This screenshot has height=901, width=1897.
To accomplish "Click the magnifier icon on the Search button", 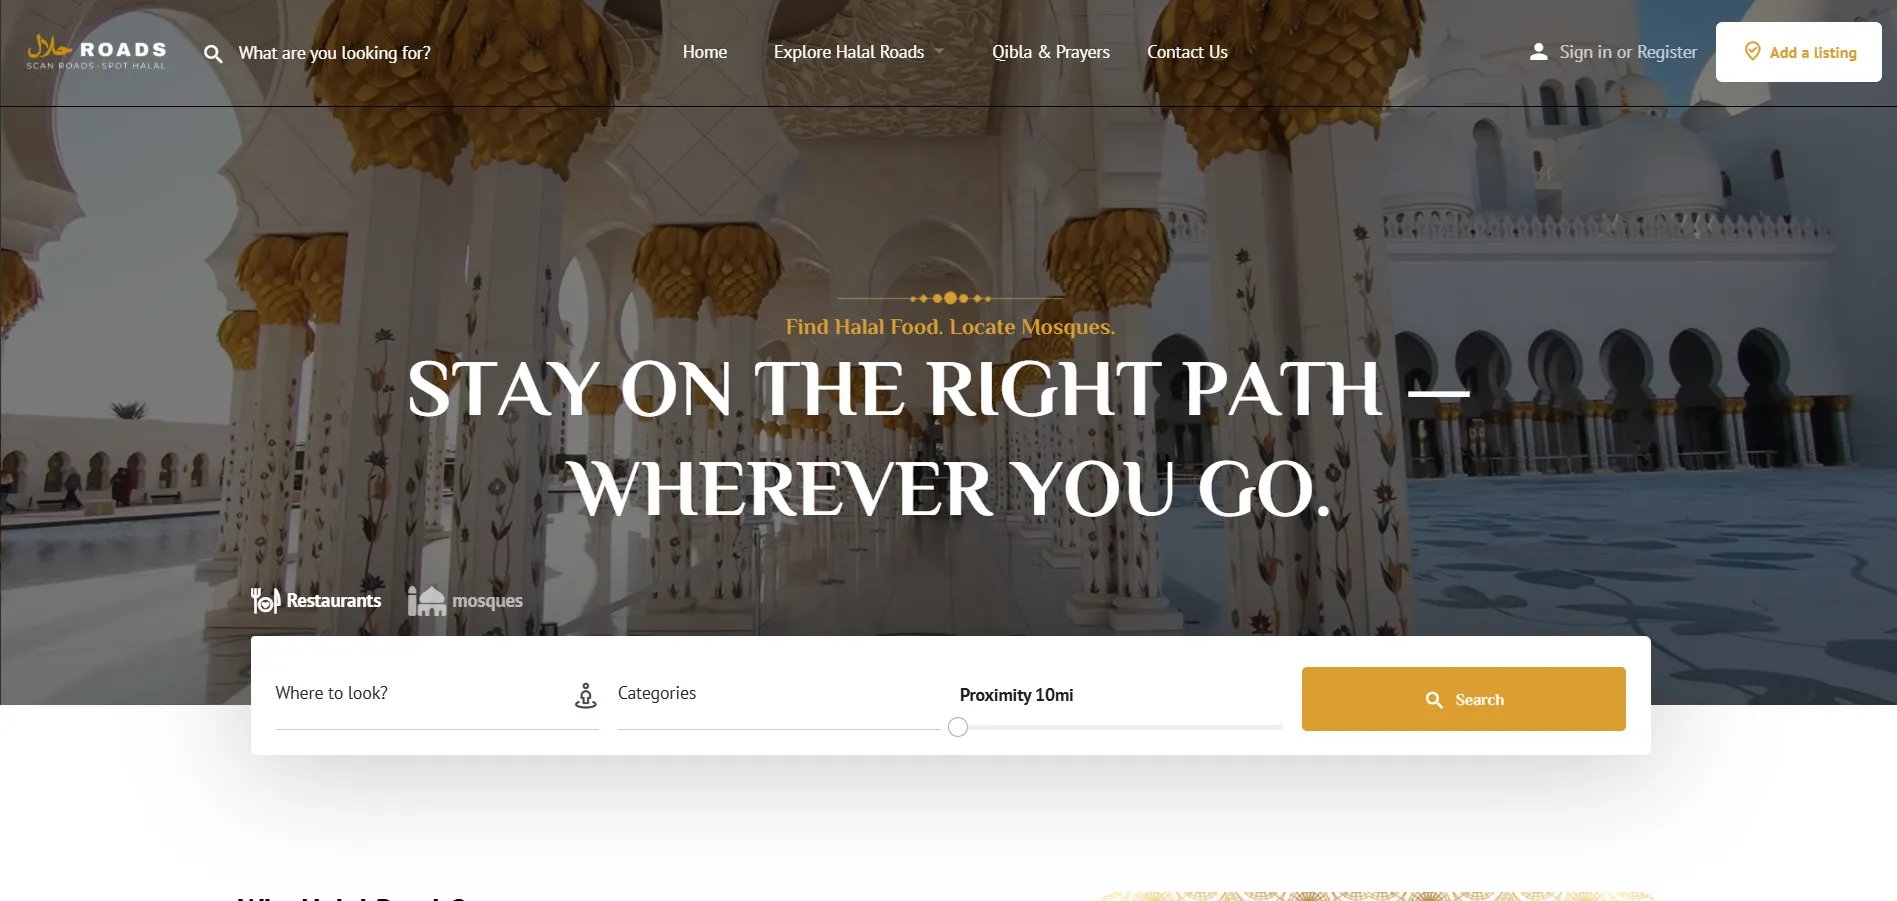I will pos(1434,700).
